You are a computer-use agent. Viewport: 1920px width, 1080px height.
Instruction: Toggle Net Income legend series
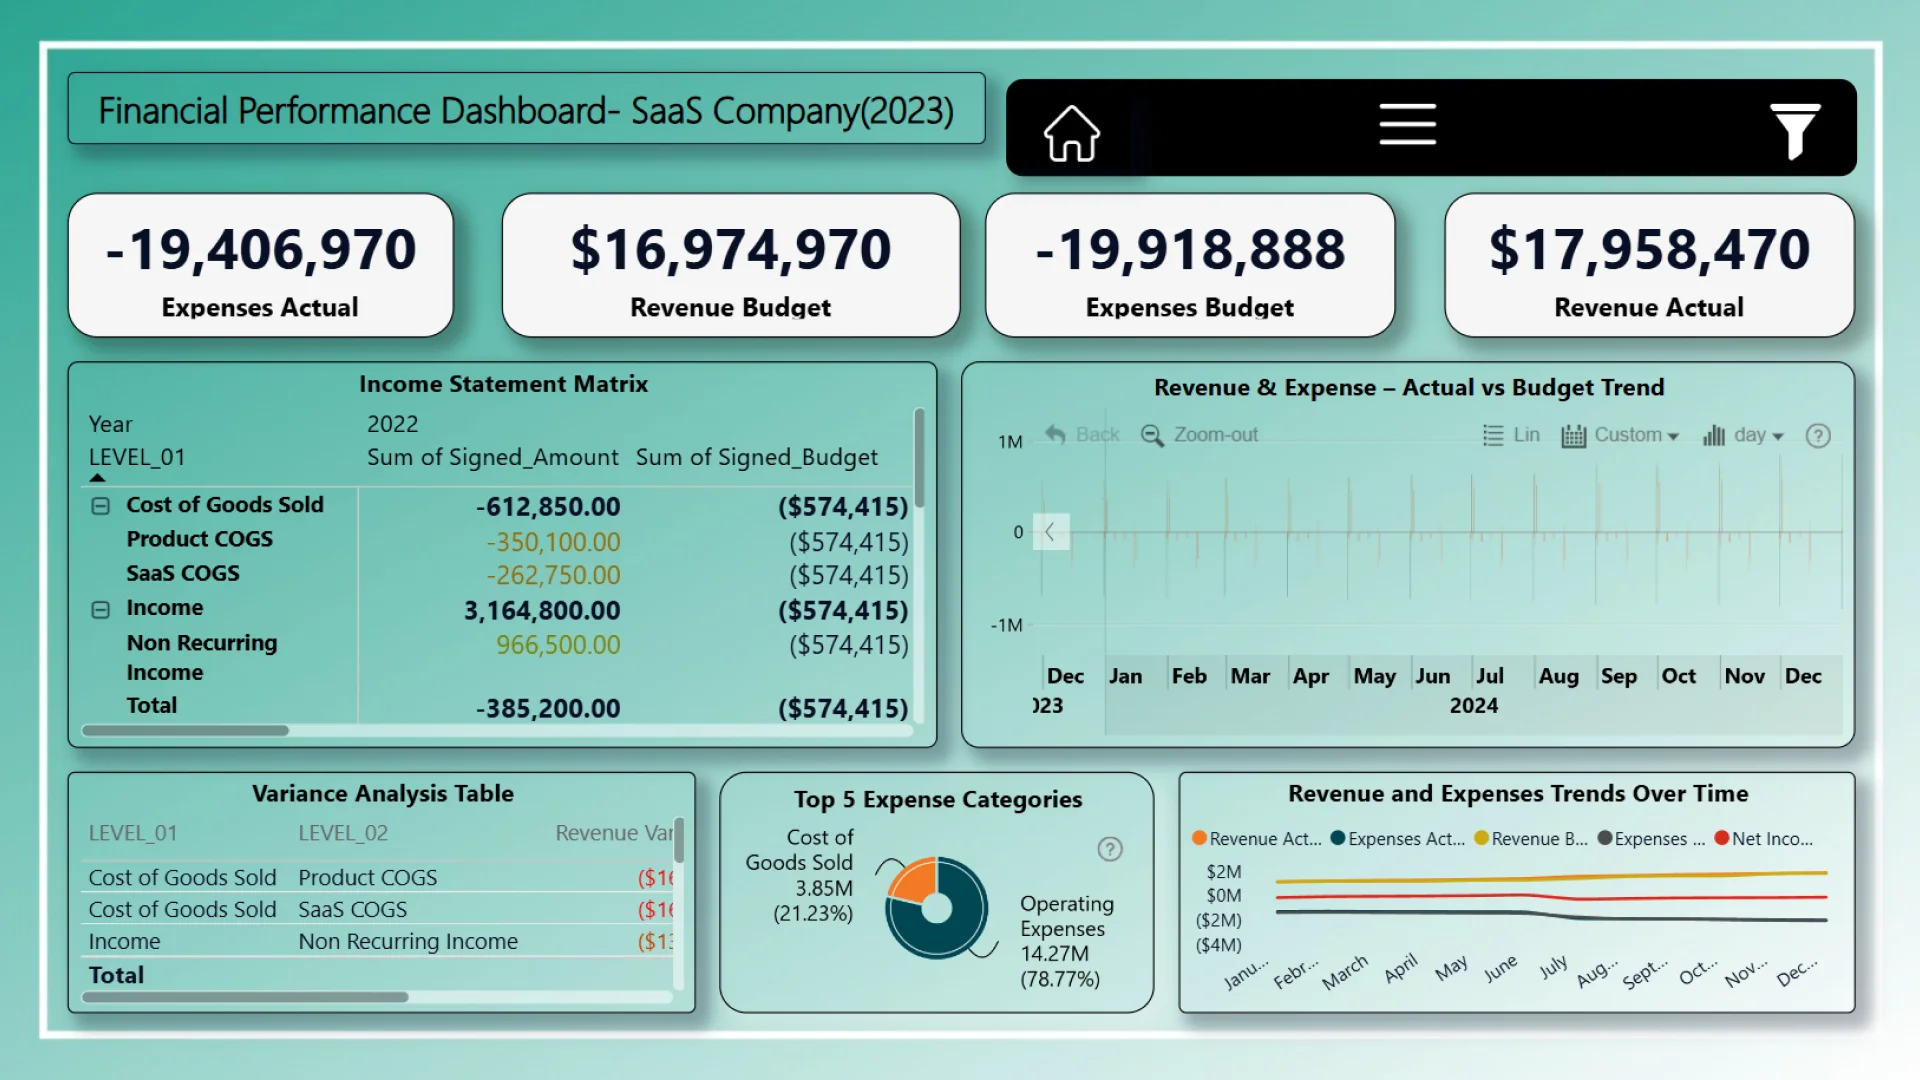point(1763,839)
